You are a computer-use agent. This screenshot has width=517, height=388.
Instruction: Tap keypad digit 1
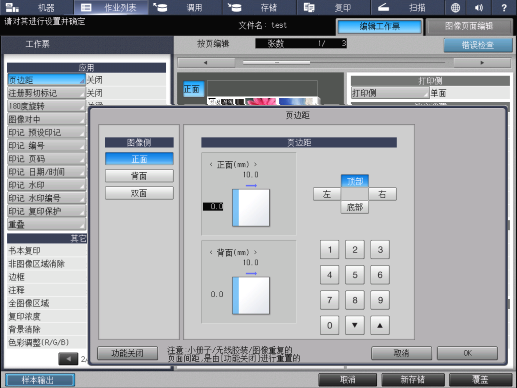click(330, 249)
